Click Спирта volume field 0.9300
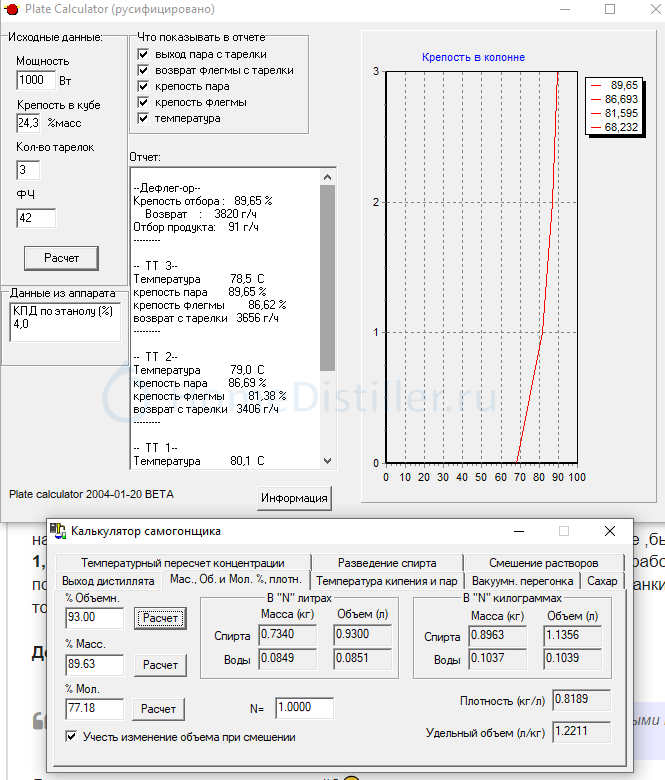Screen dimensions: 665x780 363,634
